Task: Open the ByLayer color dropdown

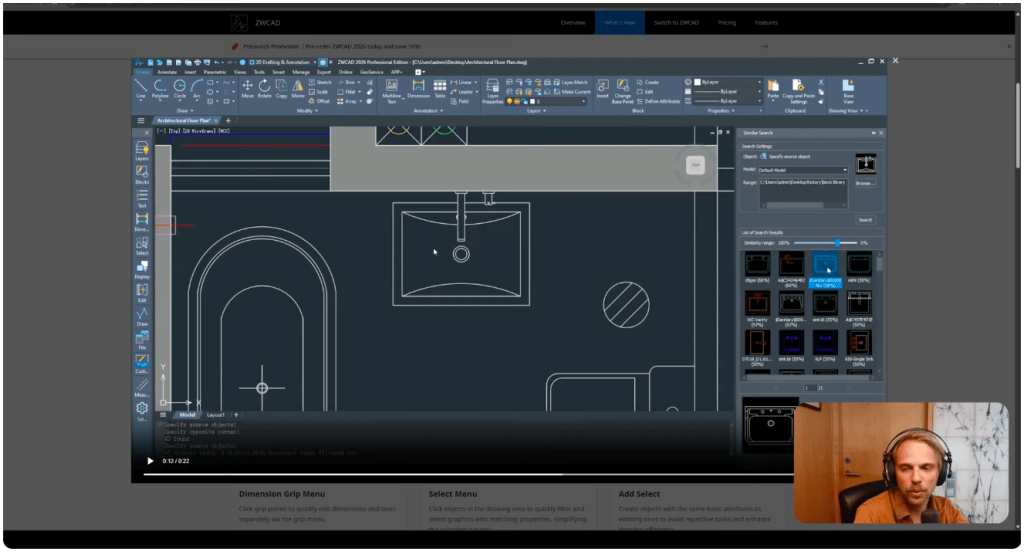Action: click(x=726, y=81)
